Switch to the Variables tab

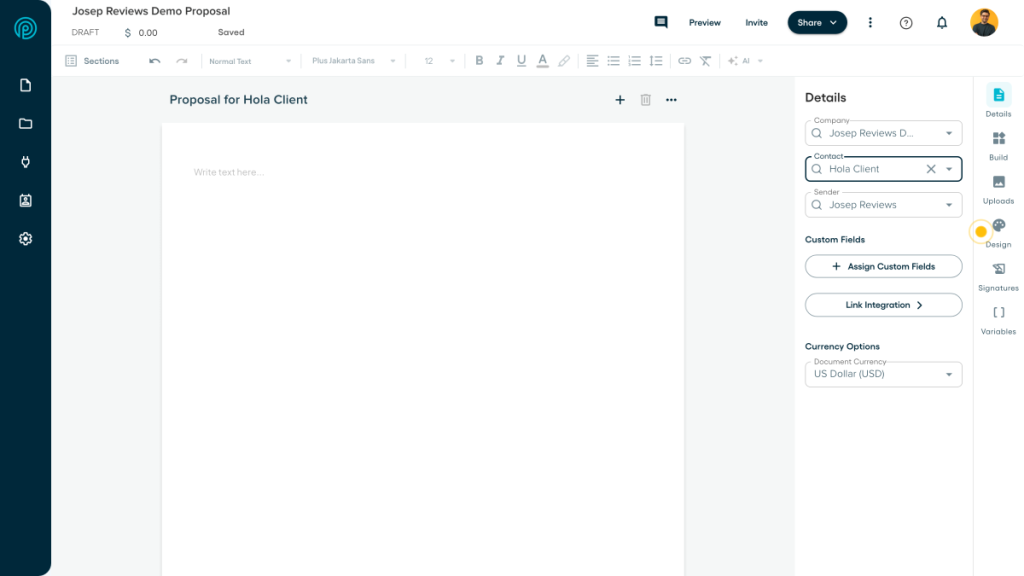[998, 321]
